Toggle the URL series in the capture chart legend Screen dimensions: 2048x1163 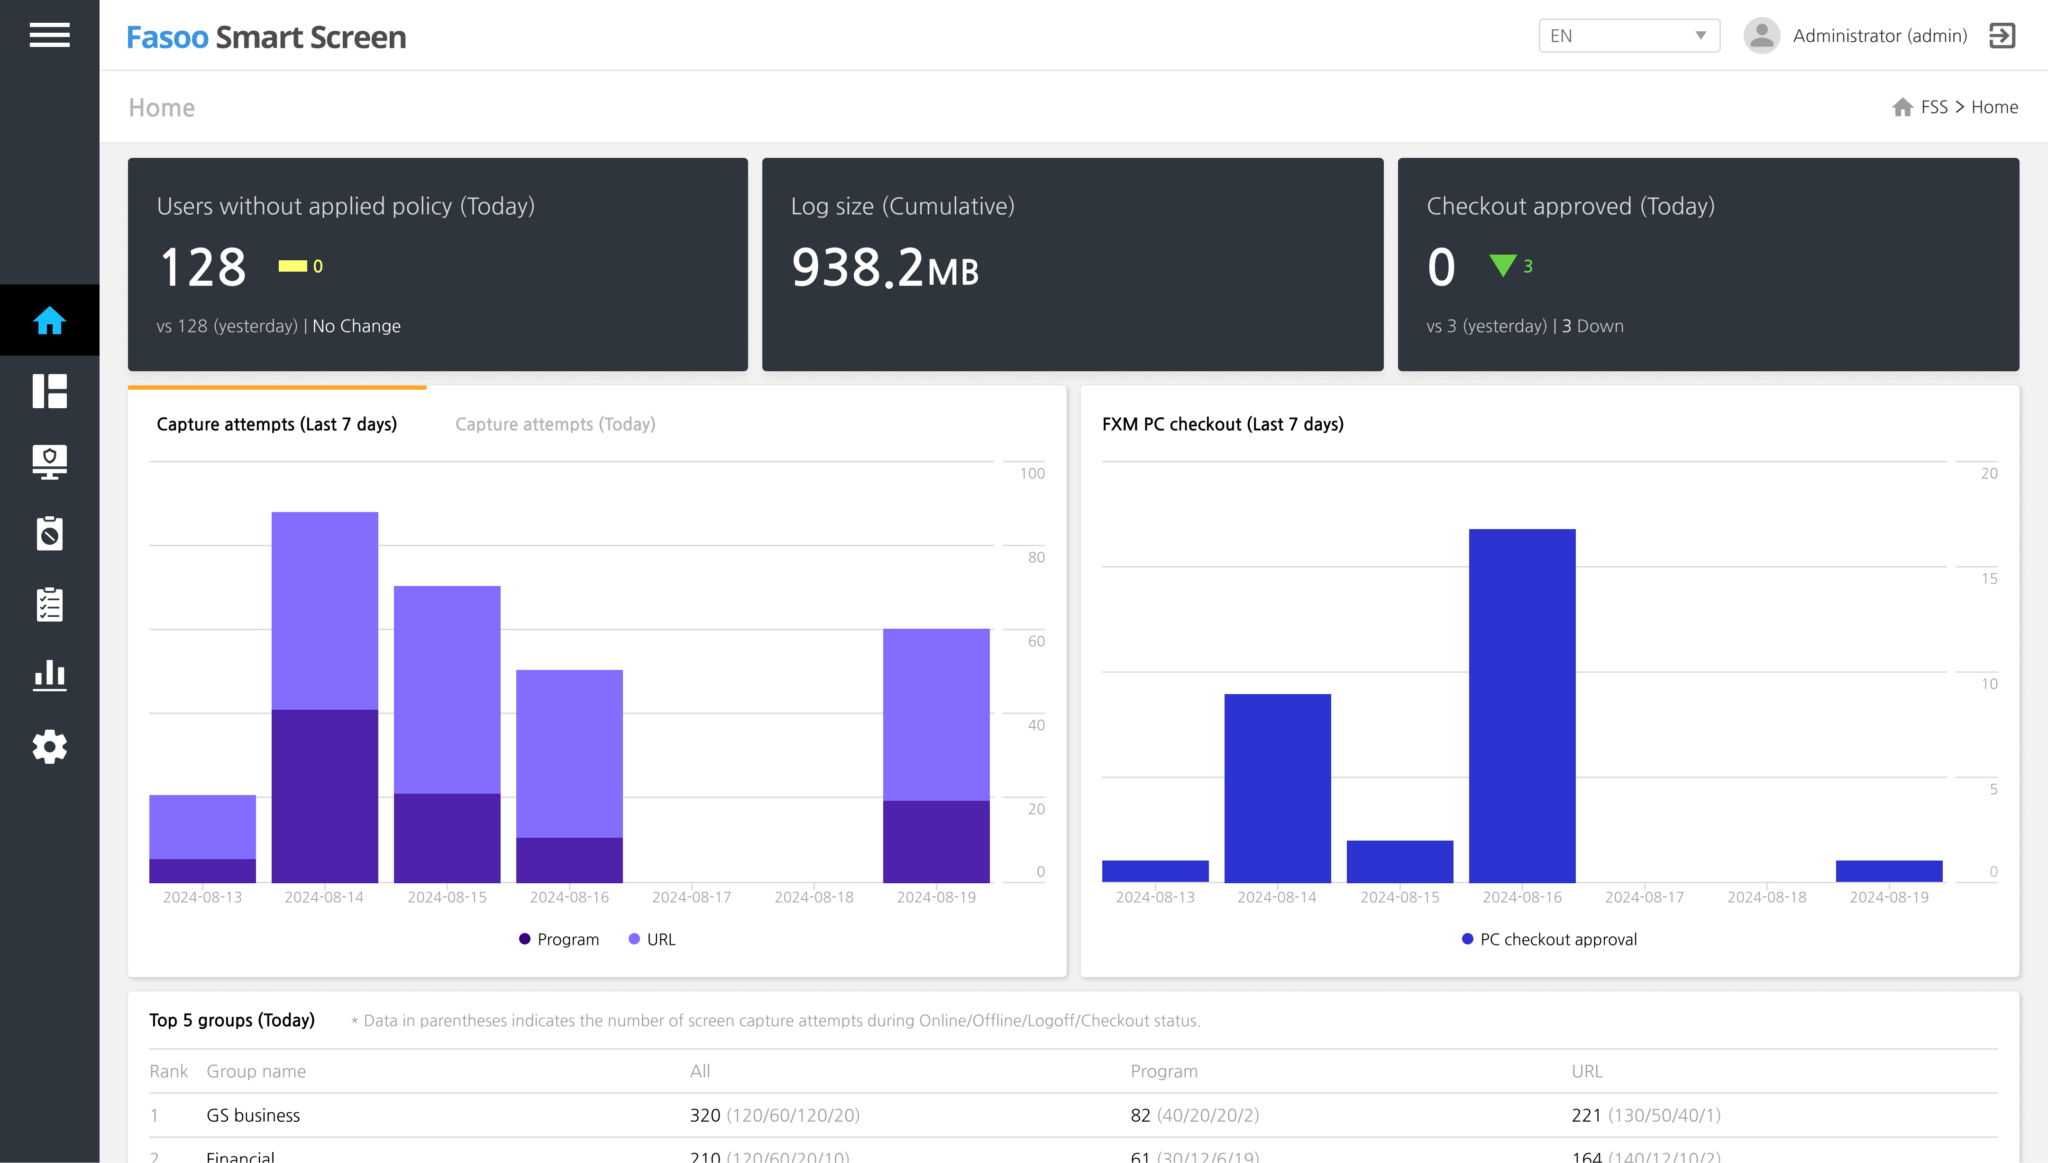tap(650, 938)
